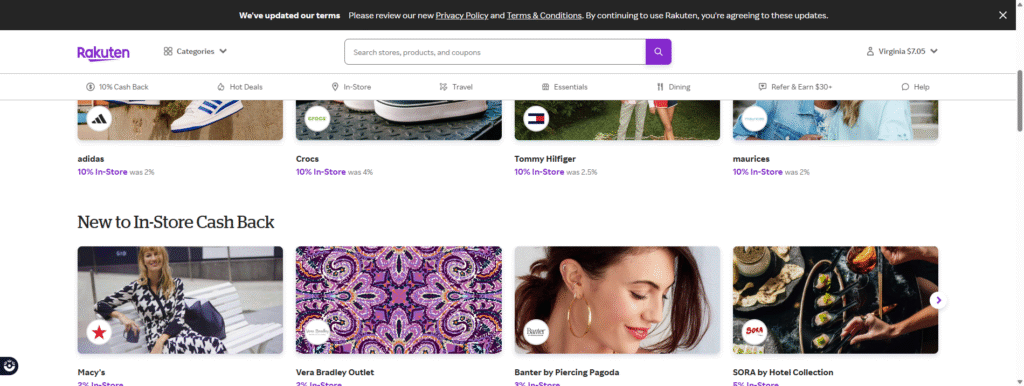Click the Crocs logo badge

[317, 119]
